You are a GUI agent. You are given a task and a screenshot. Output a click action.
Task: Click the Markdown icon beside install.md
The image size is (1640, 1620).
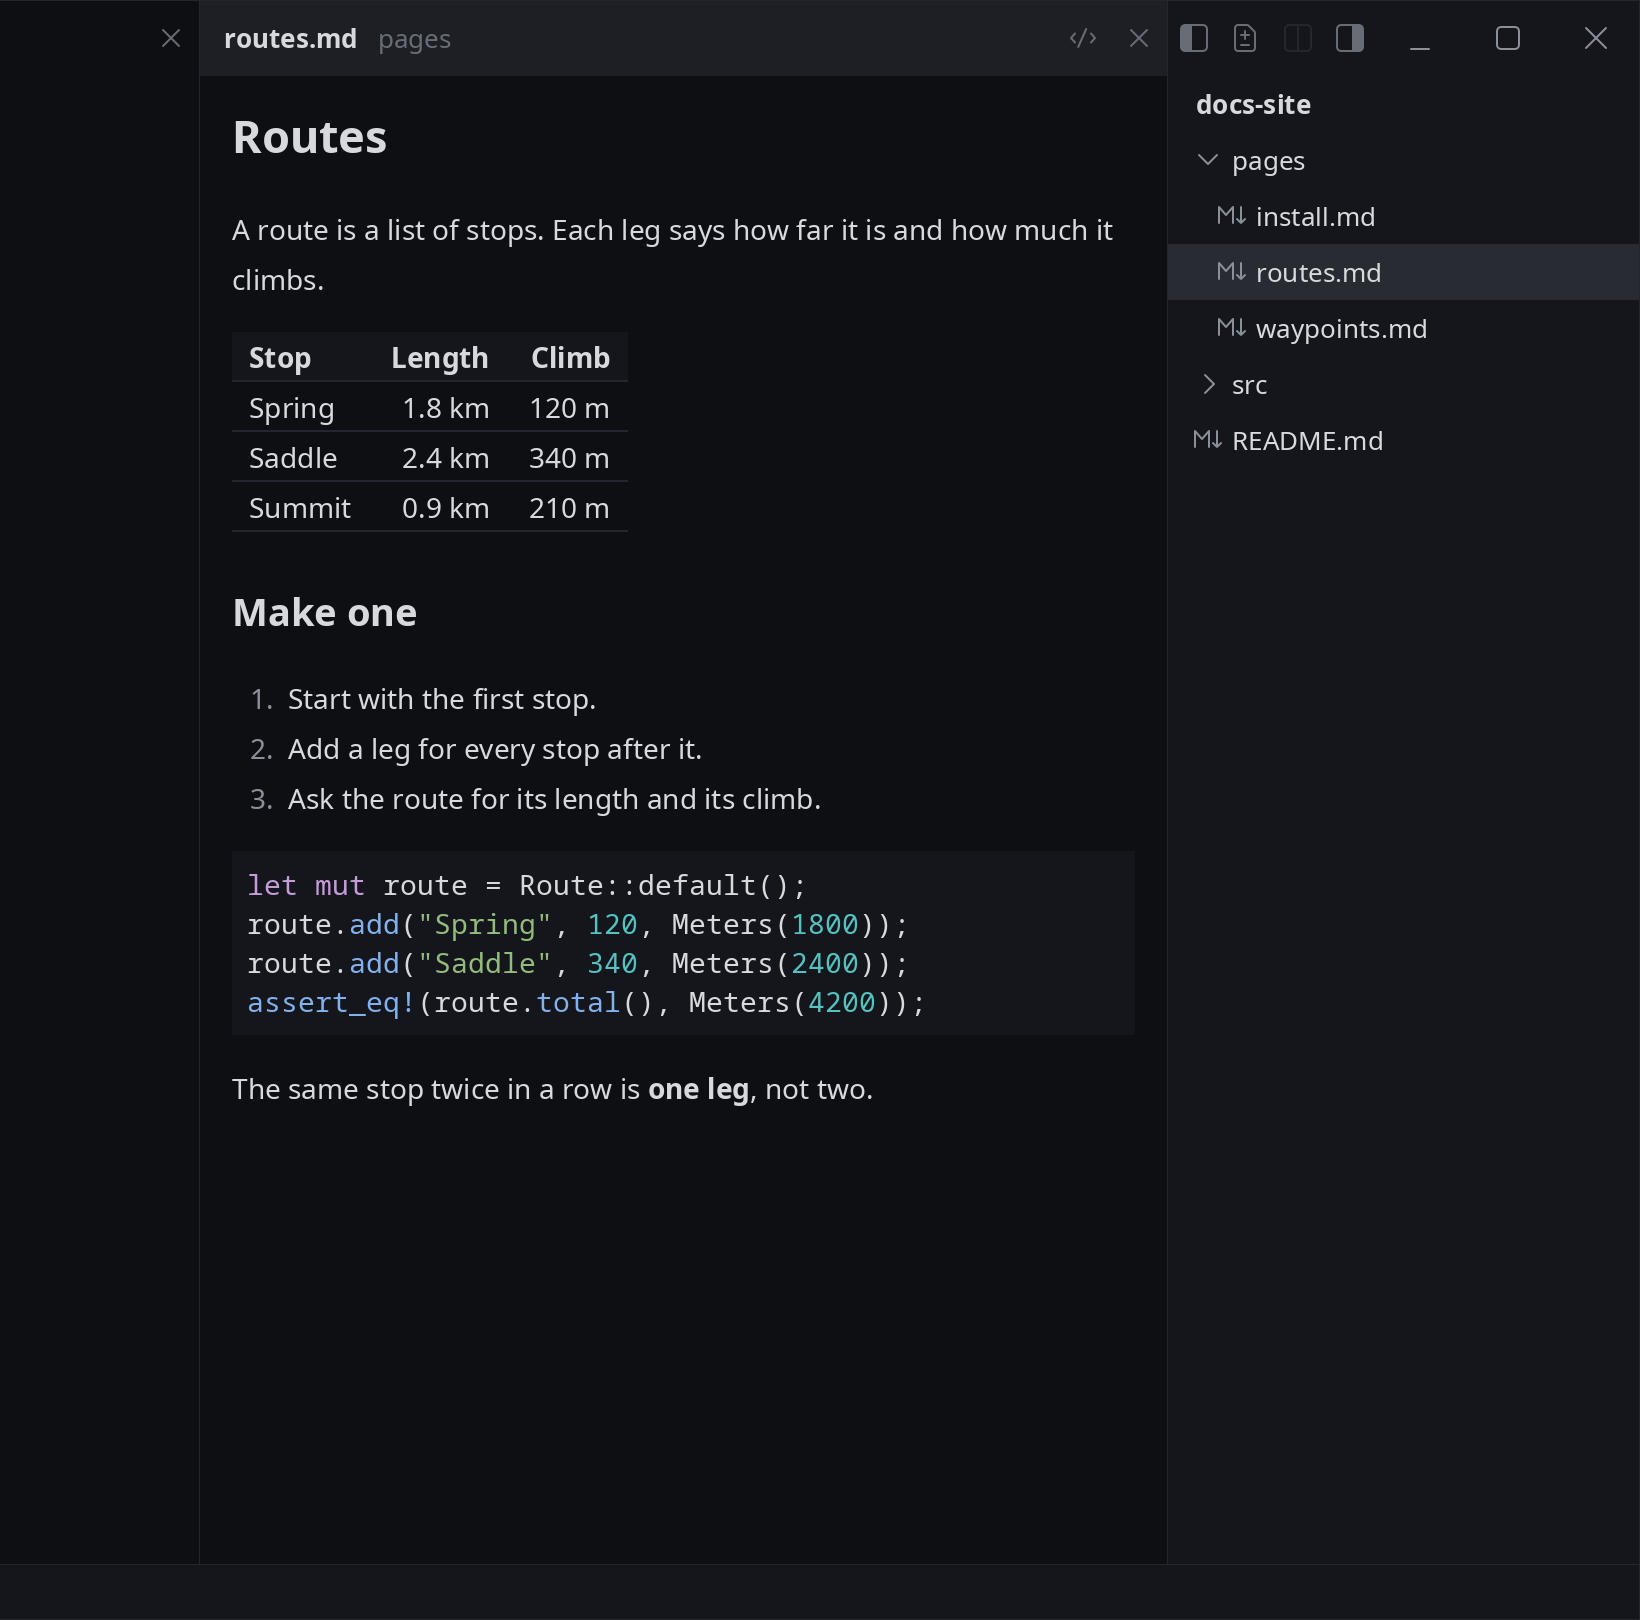coord(1231,215)
